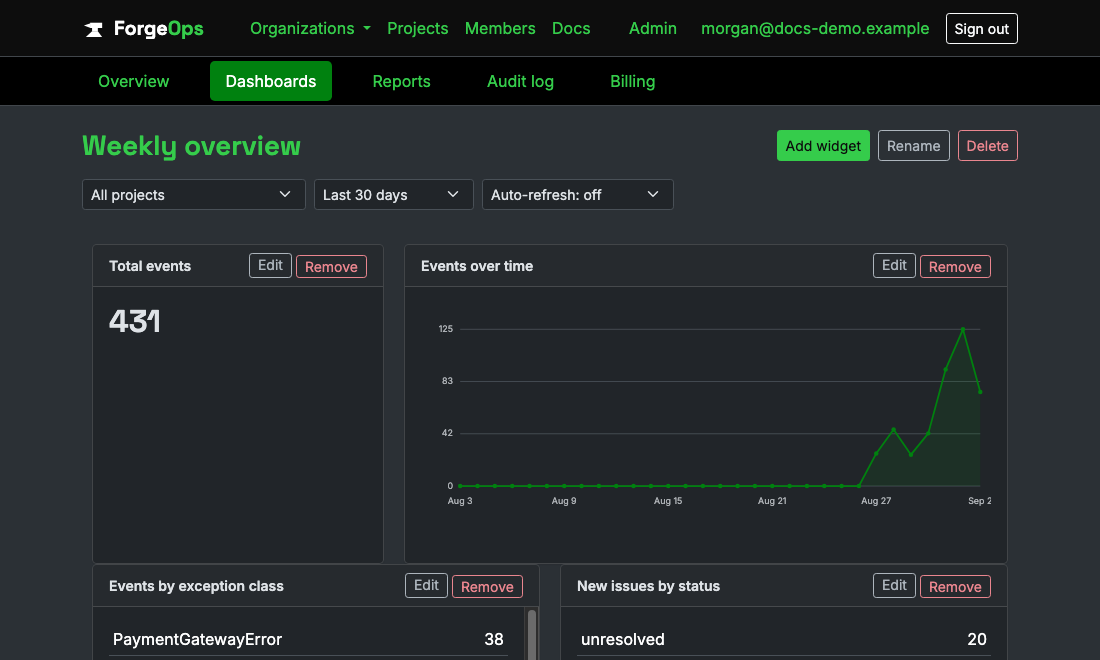
Task: Open the Members page
Action: 500,29
